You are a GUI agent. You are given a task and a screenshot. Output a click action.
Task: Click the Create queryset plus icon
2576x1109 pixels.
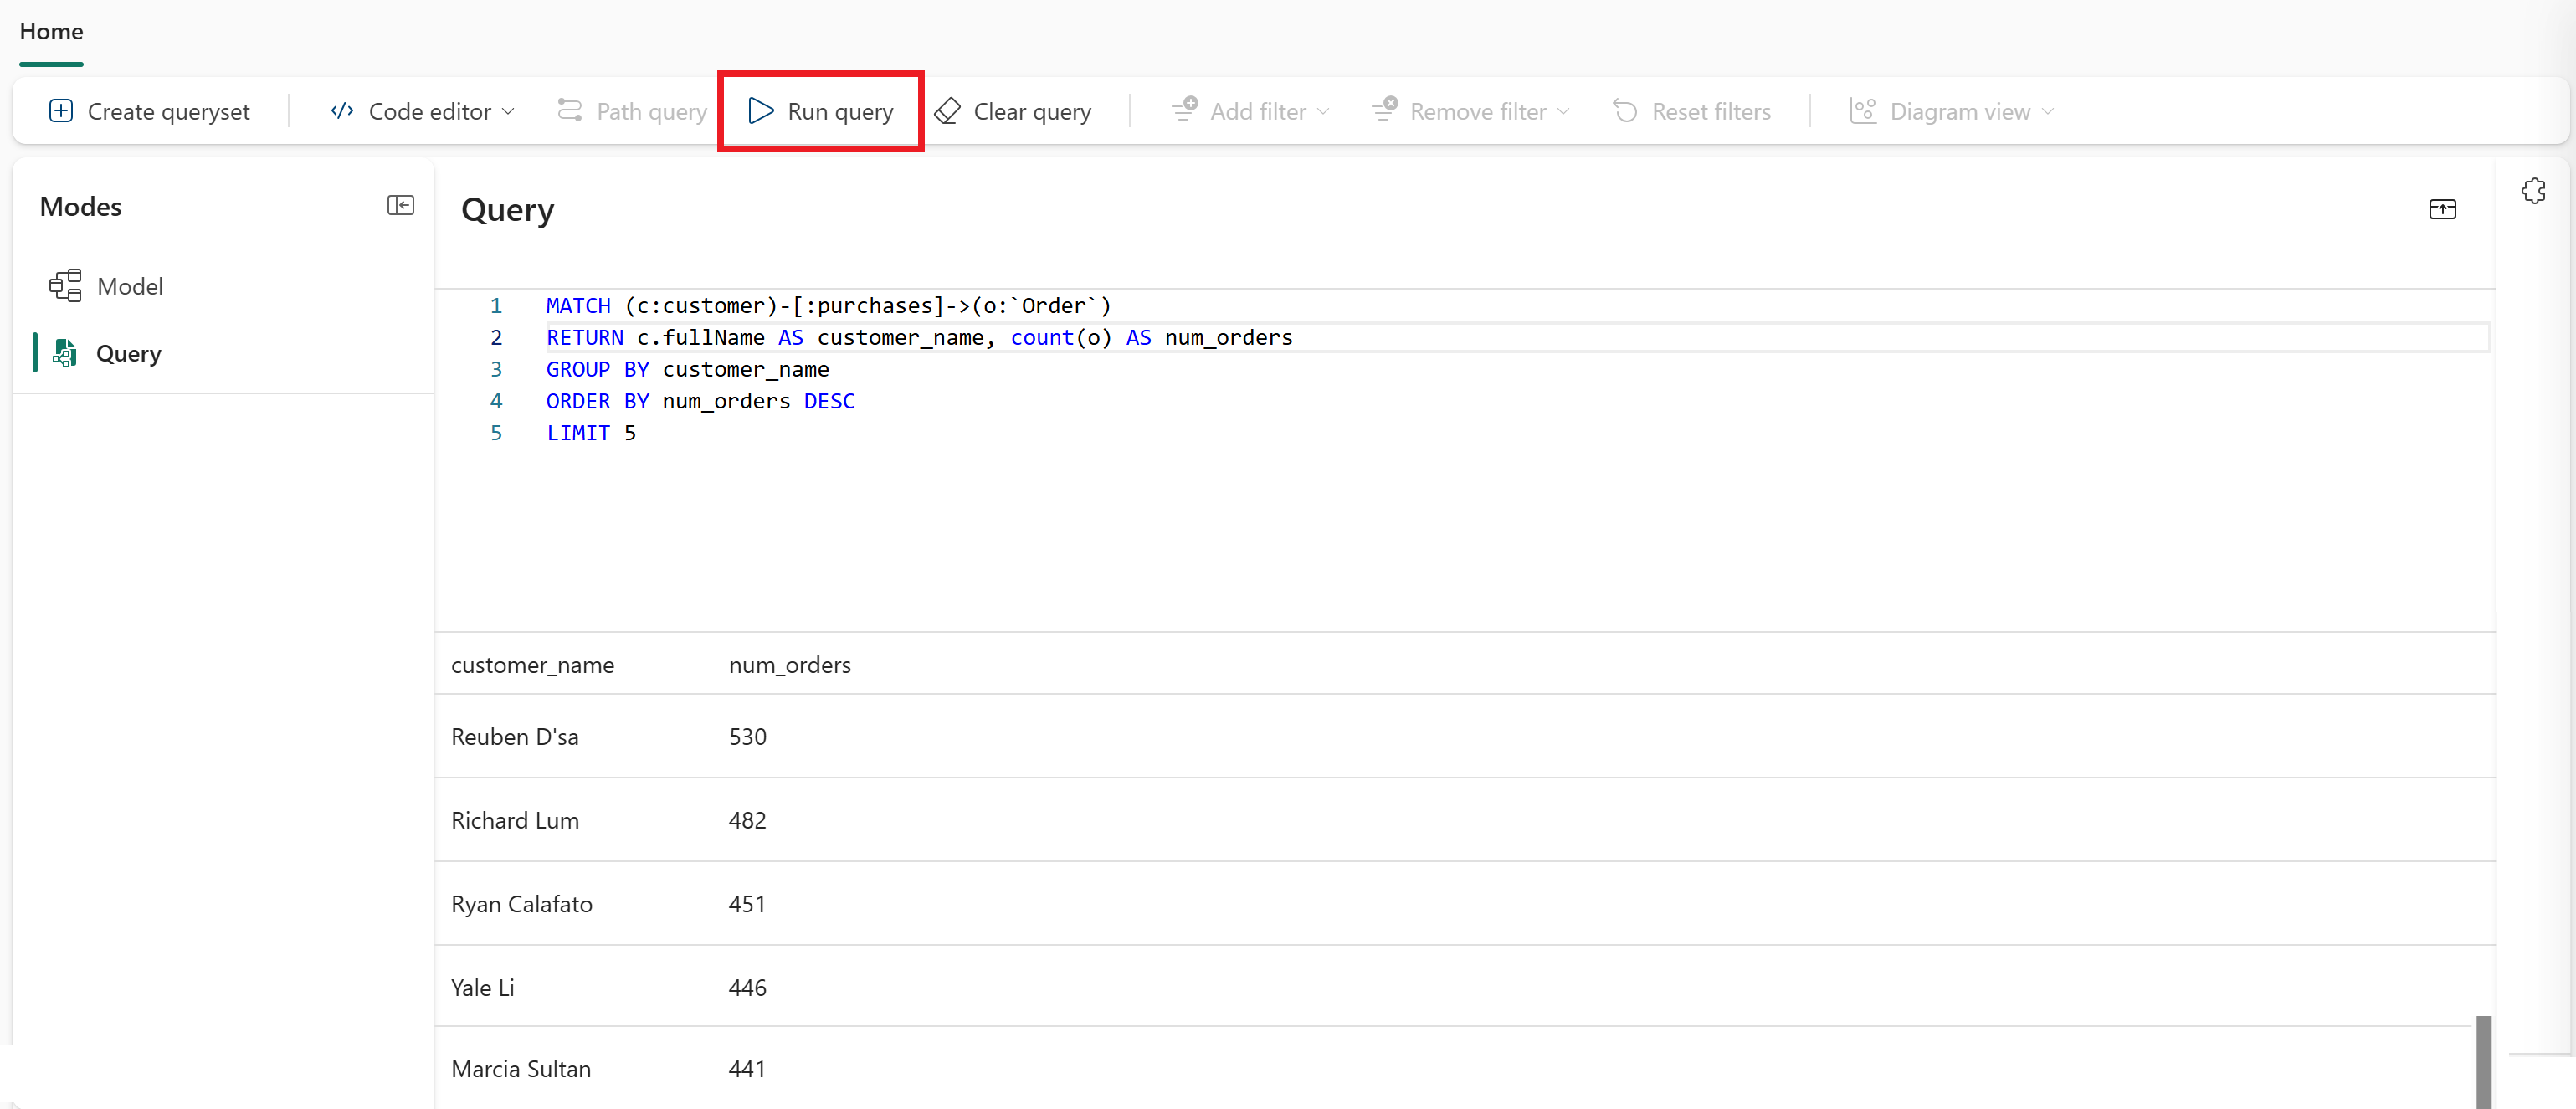61,111
